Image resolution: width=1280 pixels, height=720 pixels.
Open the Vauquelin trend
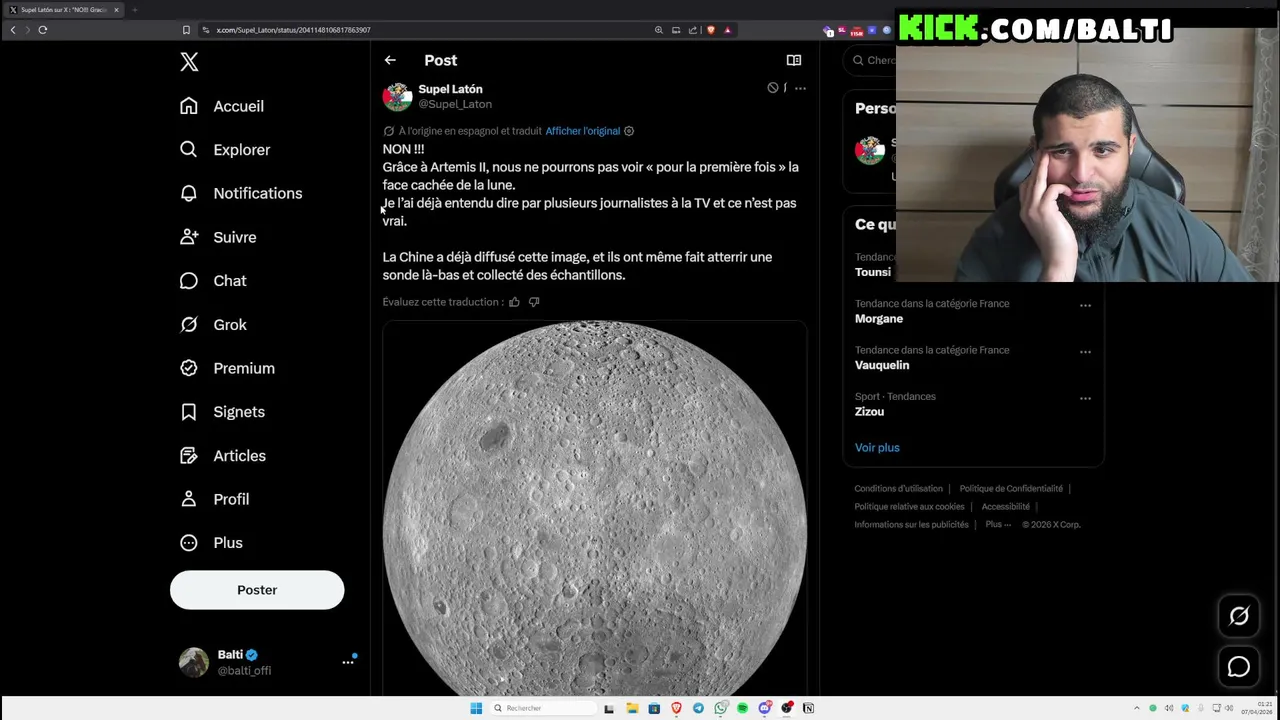point(882,365)
